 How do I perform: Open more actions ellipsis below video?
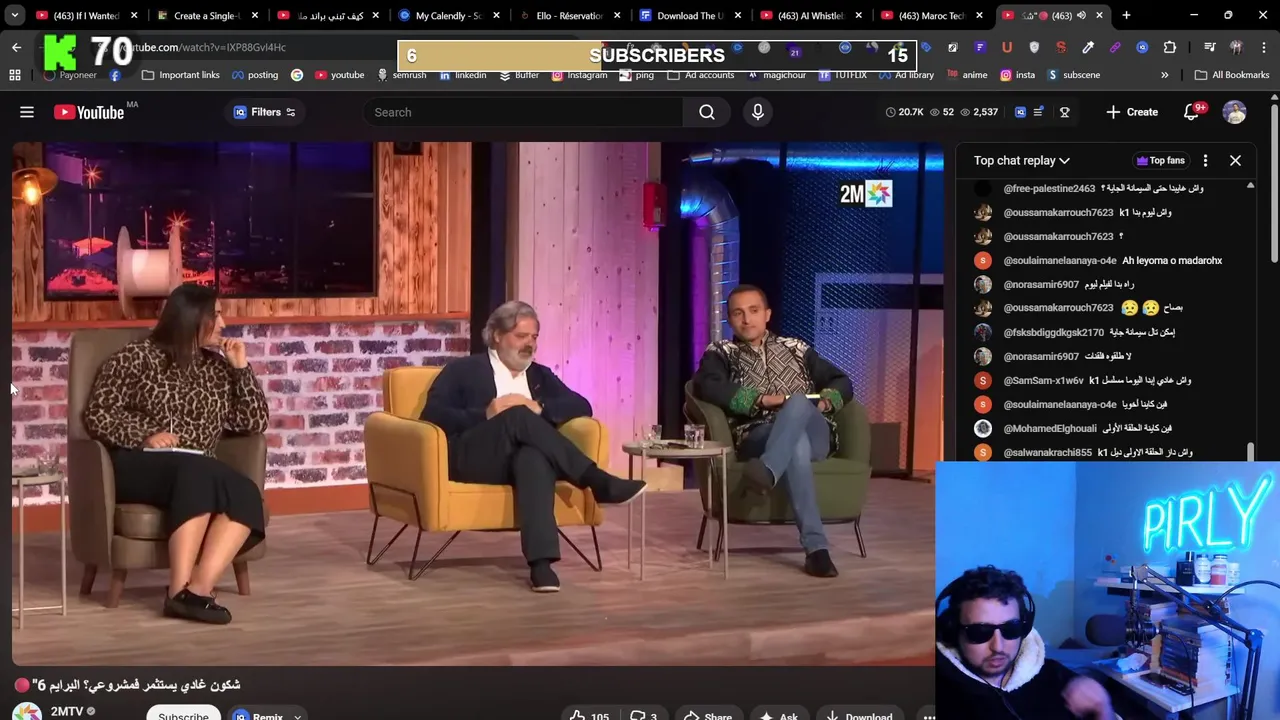tap(929, 716)
